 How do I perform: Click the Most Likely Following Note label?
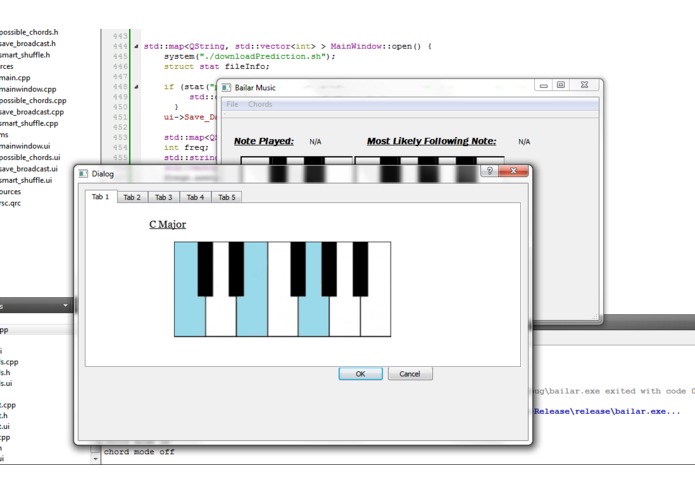pos(431,141)
